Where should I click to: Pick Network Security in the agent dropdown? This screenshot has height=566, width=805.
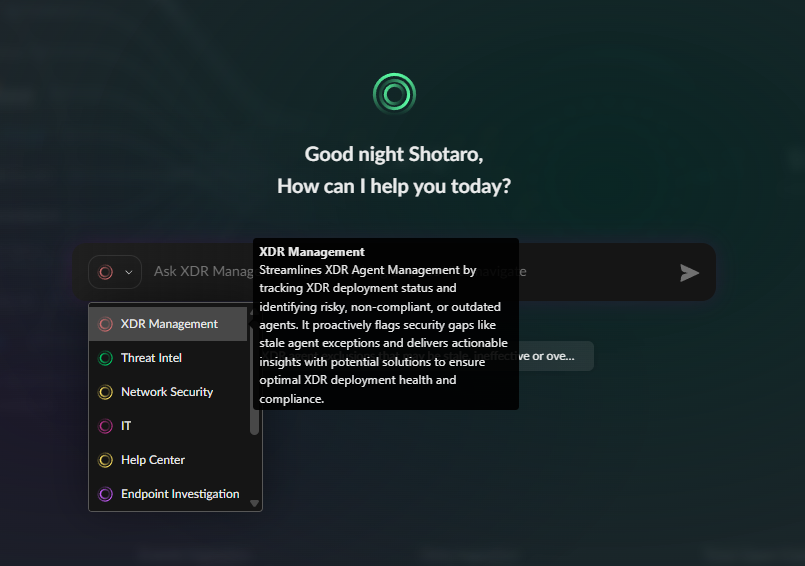click(x=167, y=392)
